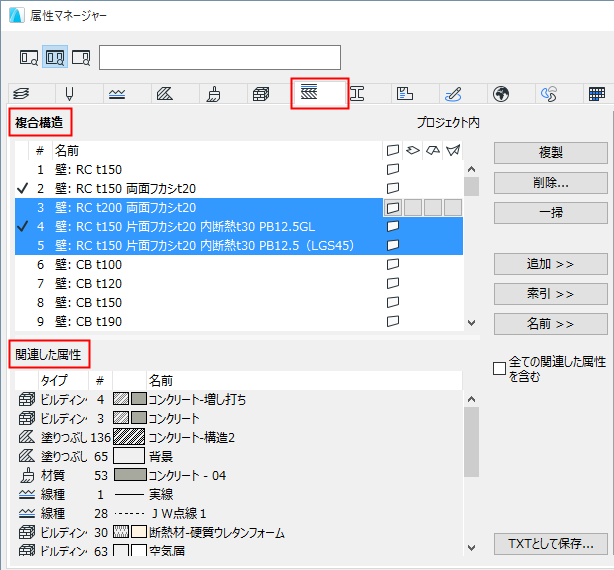This screenshot has width=614, height=570.
Task: Select line type J W点線 1
Action: tap(239, 513)
